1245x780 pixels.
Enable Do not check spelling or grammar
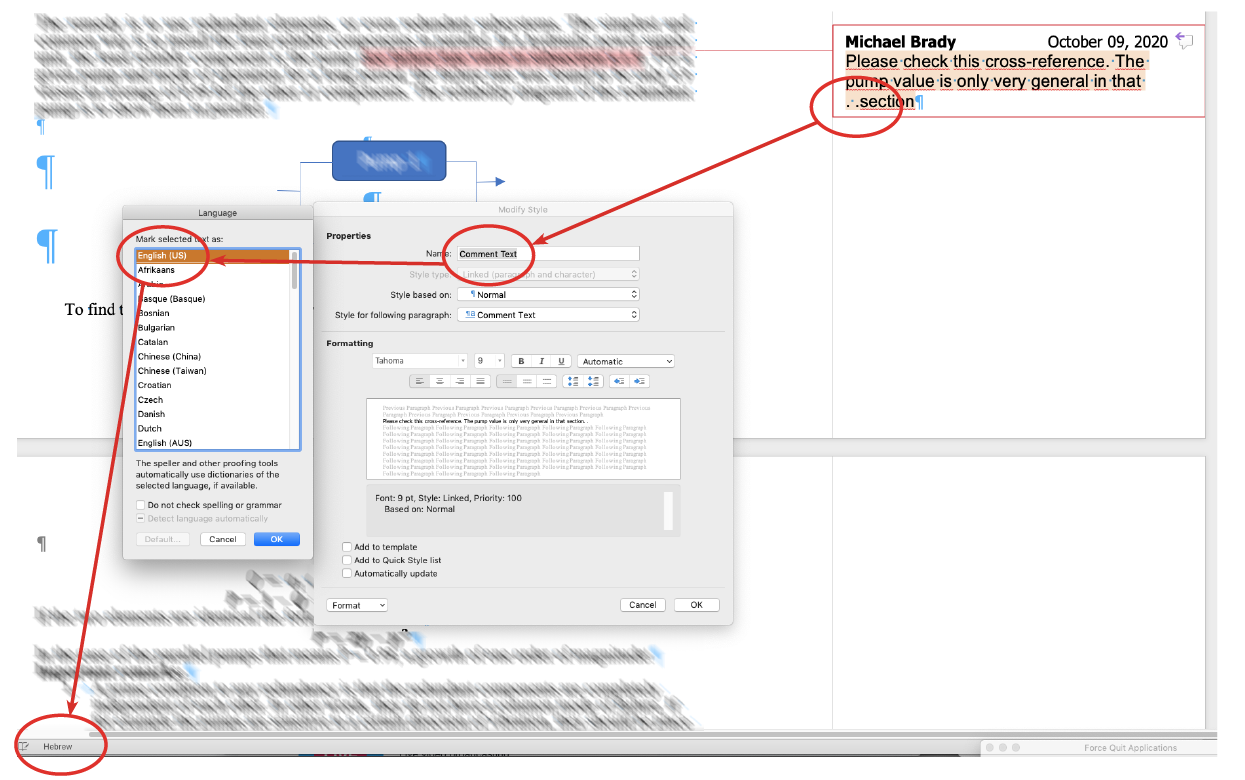141,505
